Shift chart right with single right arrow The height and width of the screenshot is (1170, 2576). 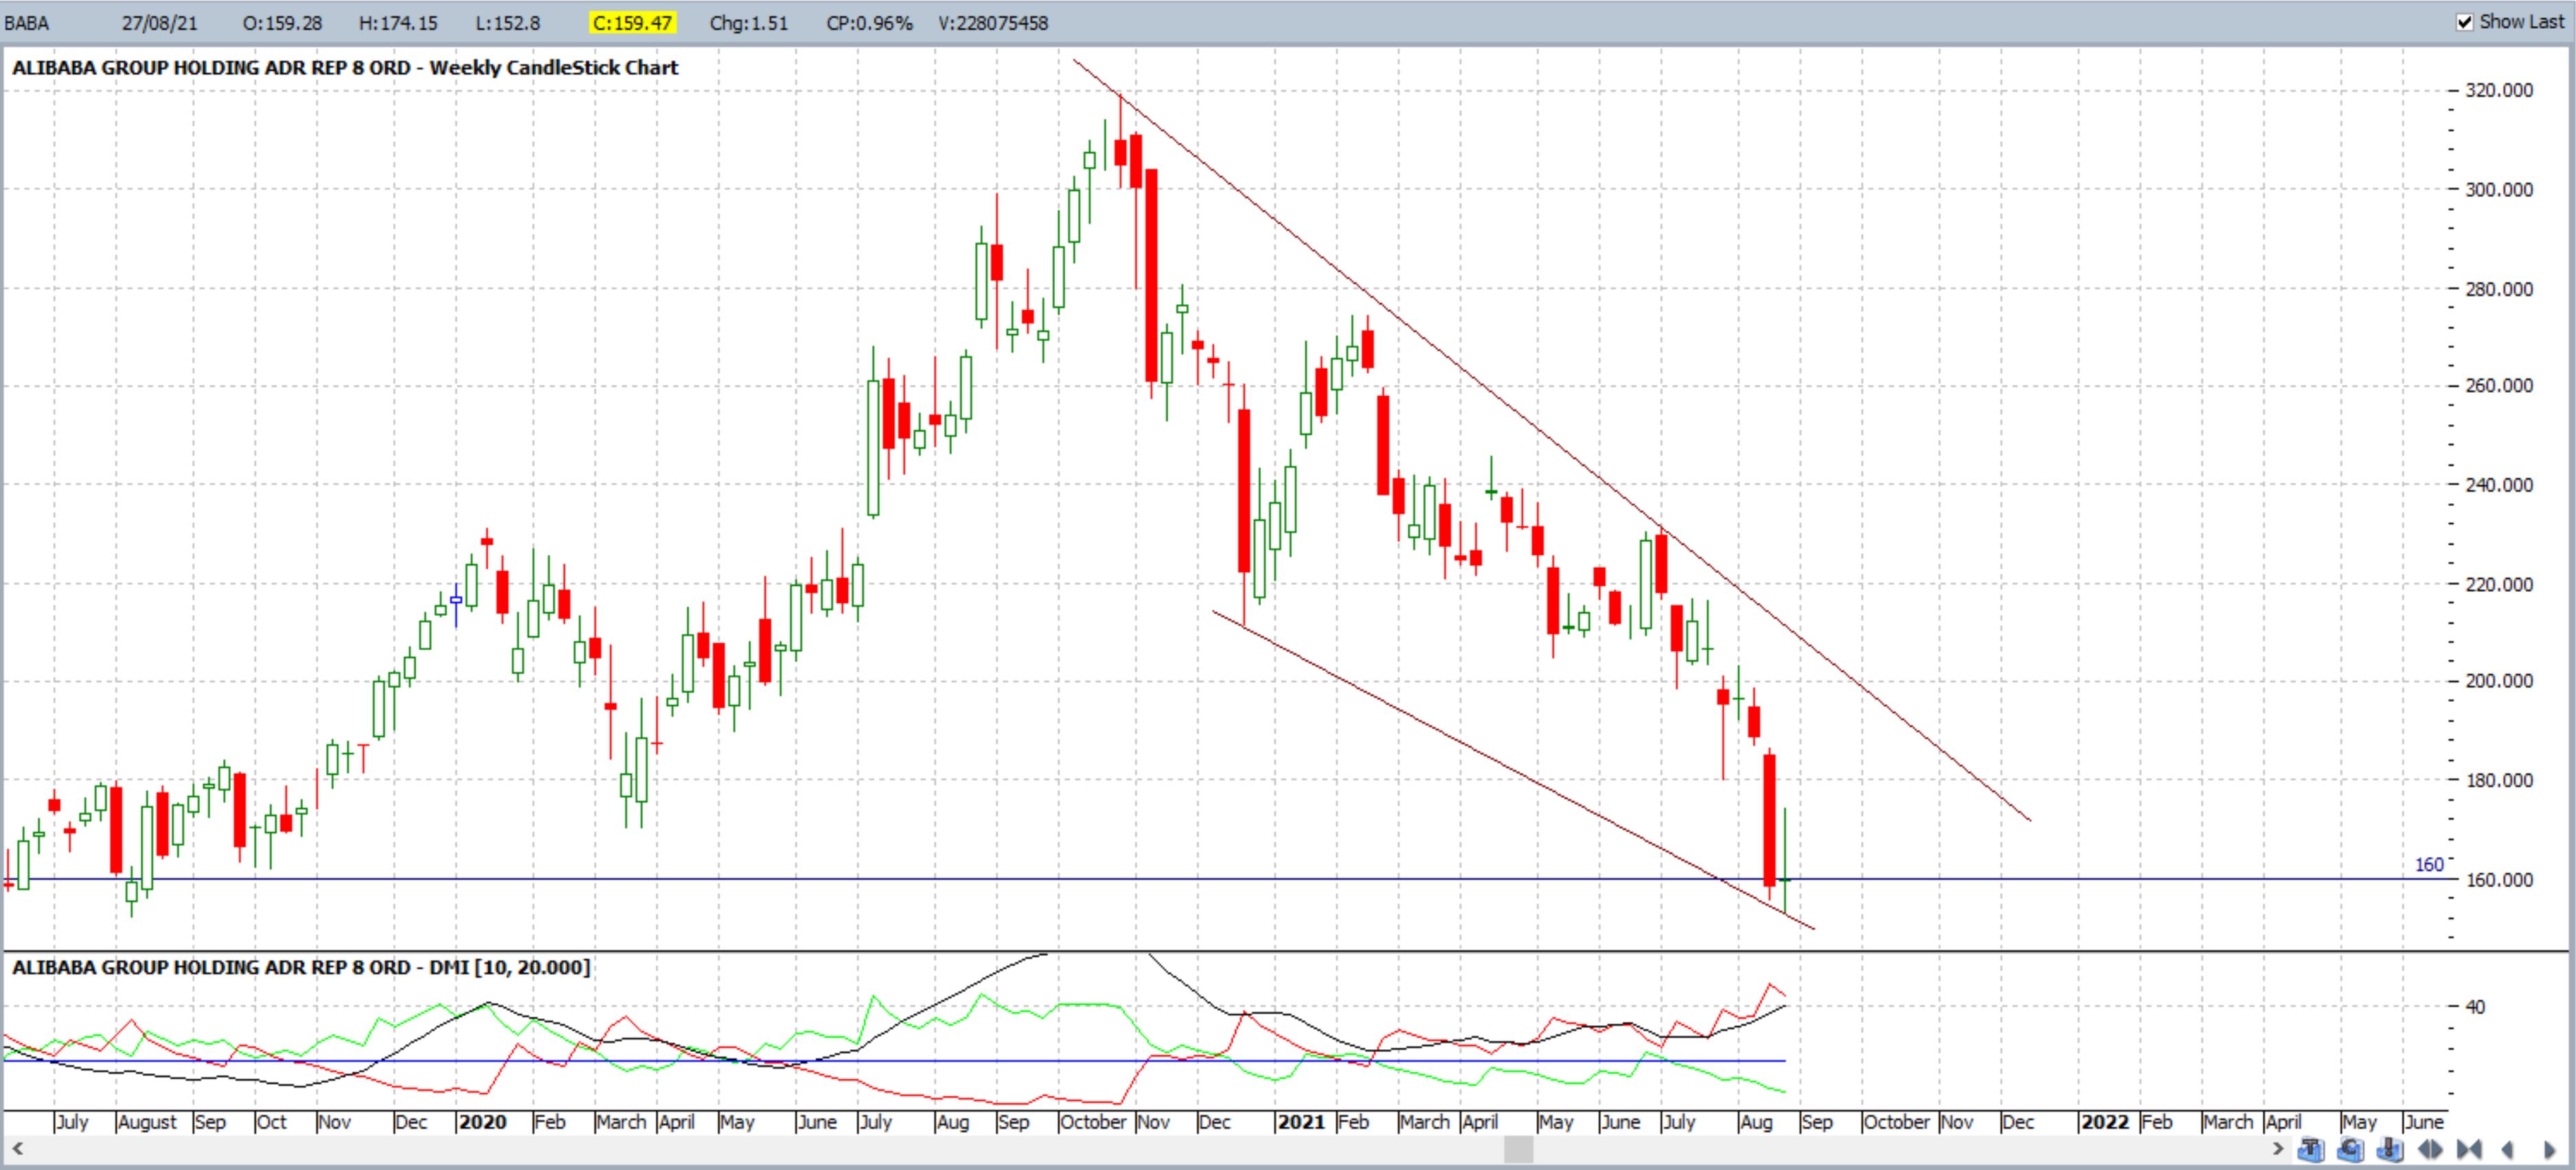2549,1150
